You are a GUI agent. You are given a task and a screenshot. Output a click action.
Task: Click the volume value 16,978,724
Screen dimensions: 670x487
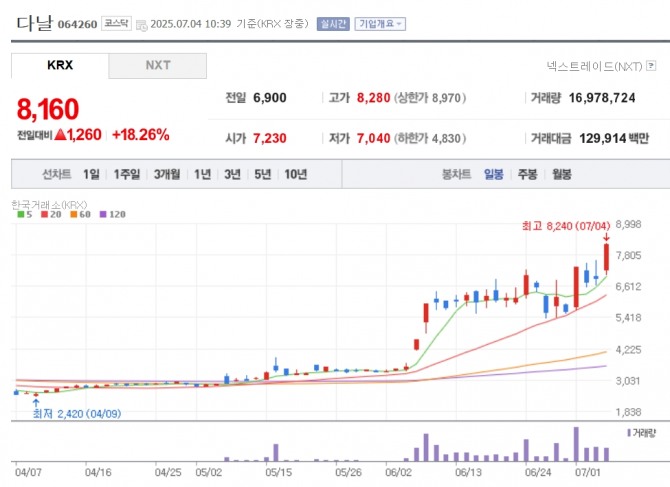(602, 98)
